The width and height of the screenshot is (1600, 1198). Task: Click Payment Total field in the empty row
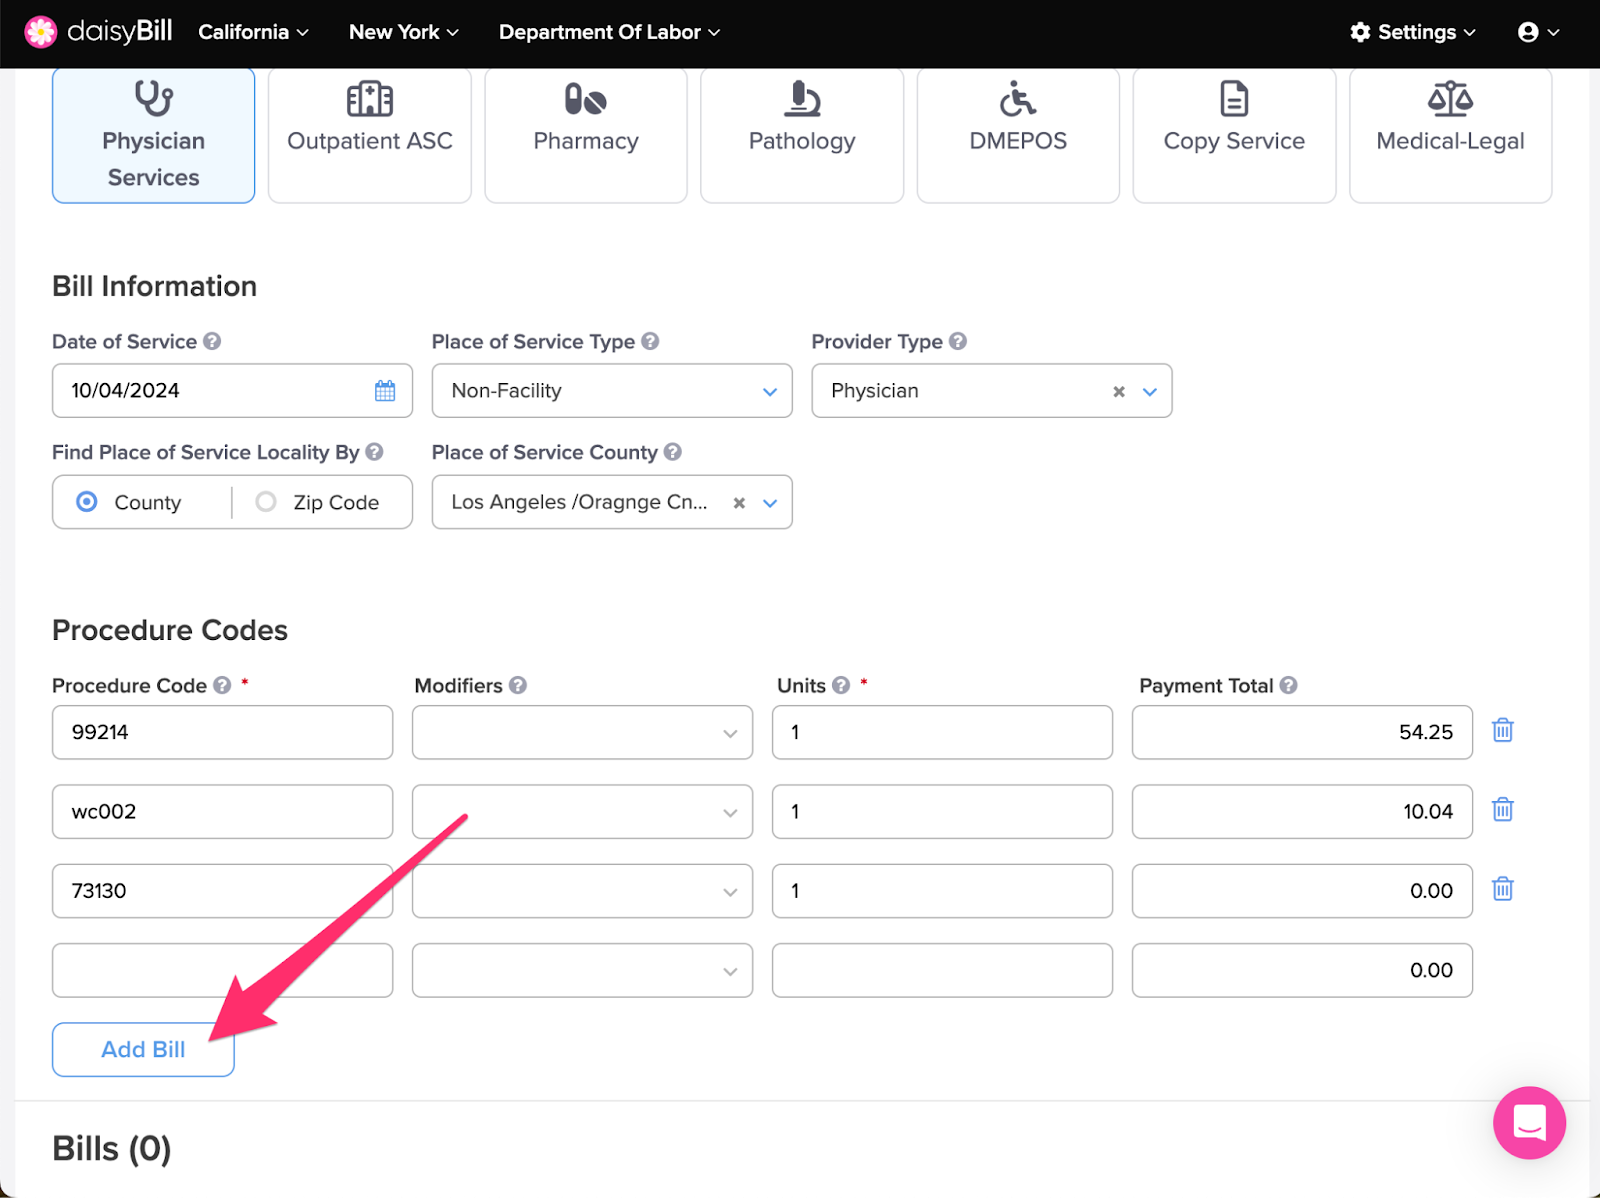pyautogui.click(x=1302, y=970)
